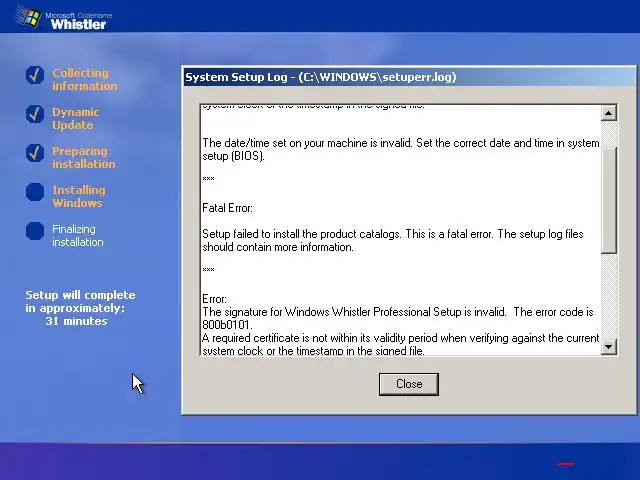Click the '31 minutes' time estimate
This screenshot has width=640, height=480.
coord(76,321)
